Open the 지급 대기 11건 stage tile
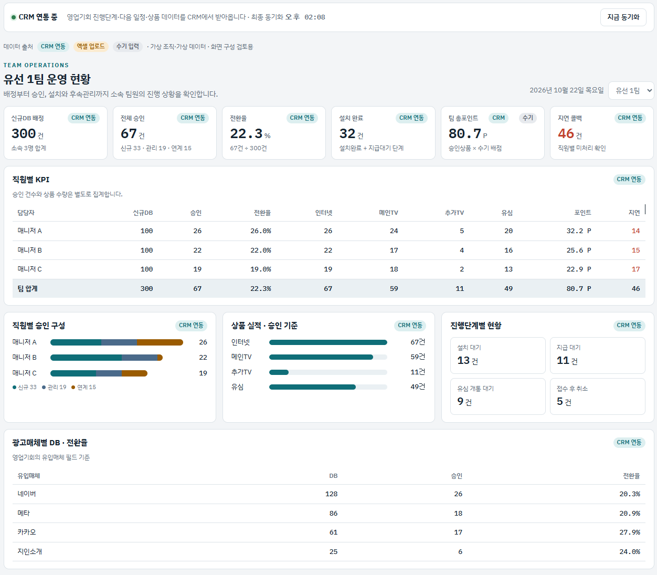The image size is (657, 575). (x=598, y=355)
